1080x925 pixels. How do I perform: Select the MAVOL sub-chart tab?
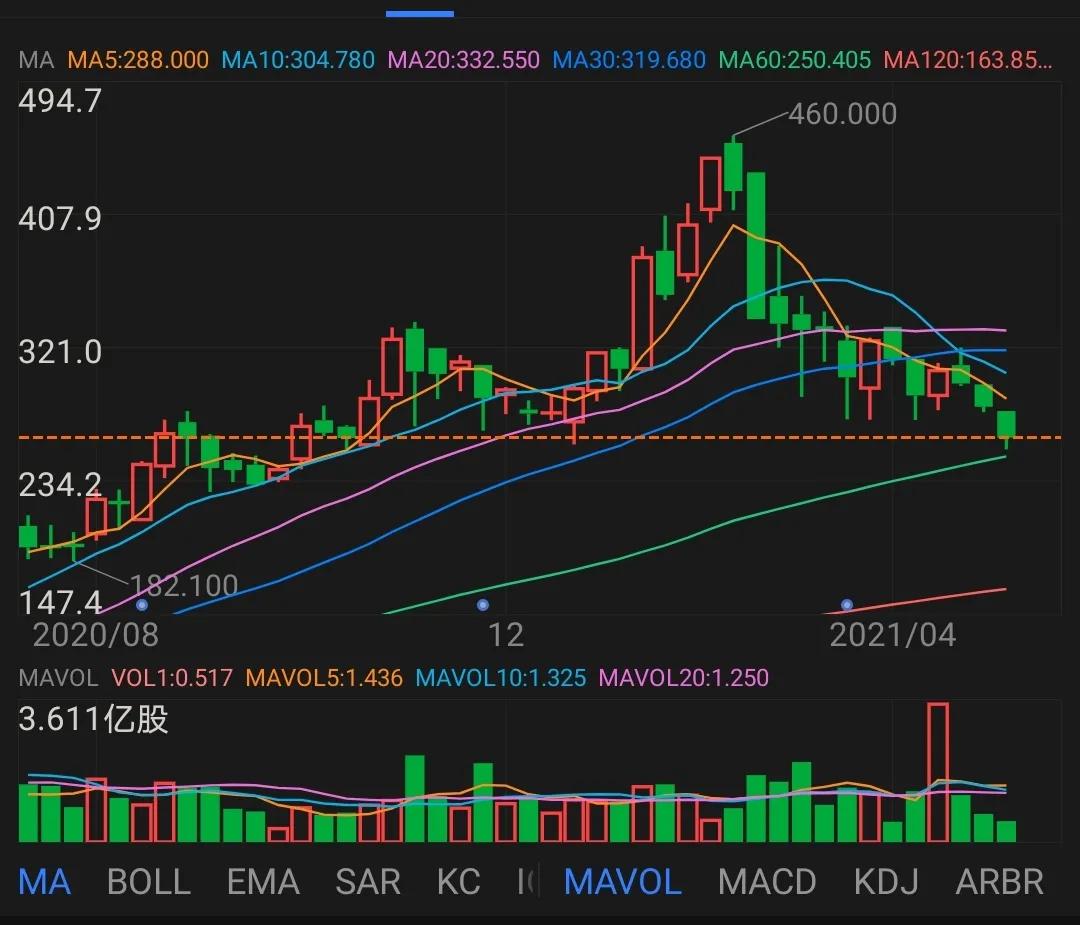tap(623, 882)
